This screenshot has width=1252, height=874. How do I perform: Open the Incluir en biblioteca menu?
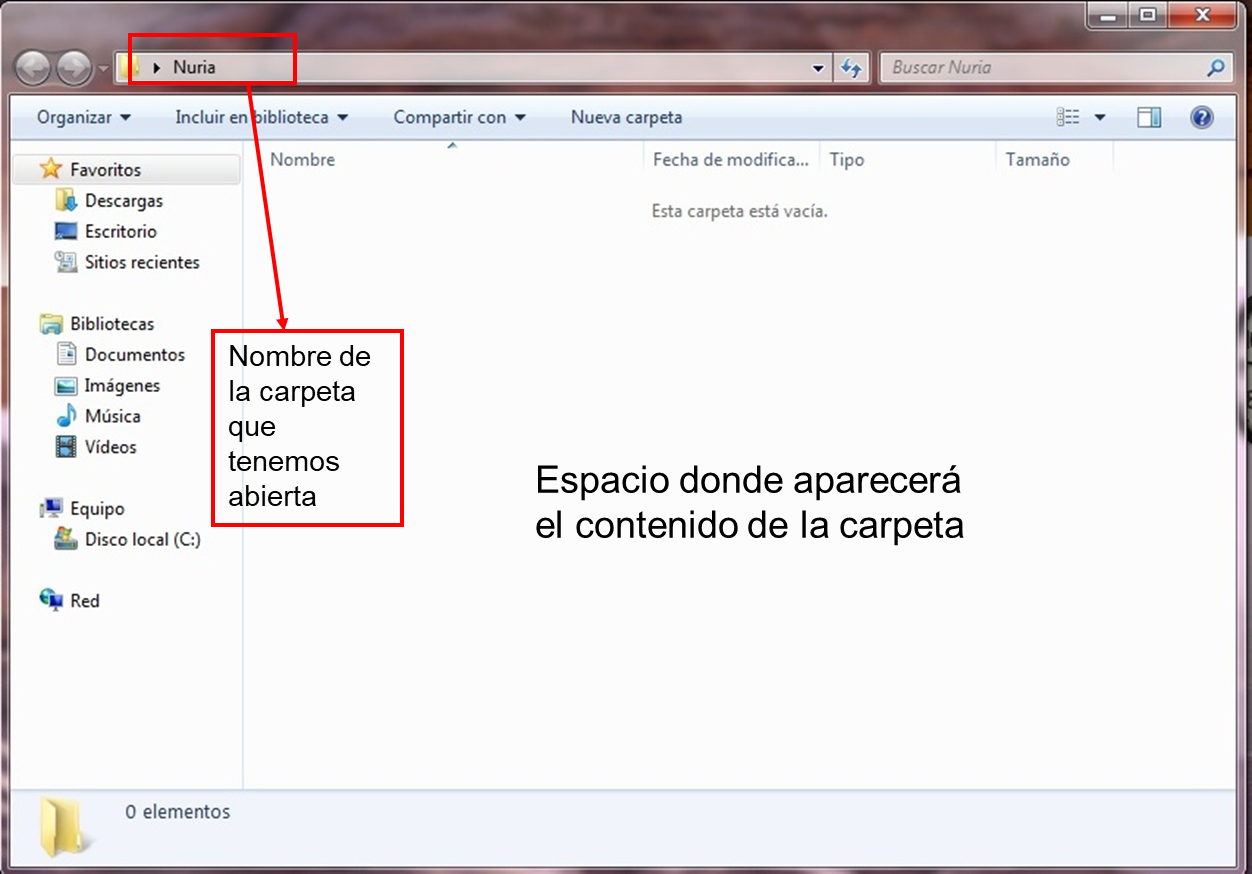tap(261, 118)
